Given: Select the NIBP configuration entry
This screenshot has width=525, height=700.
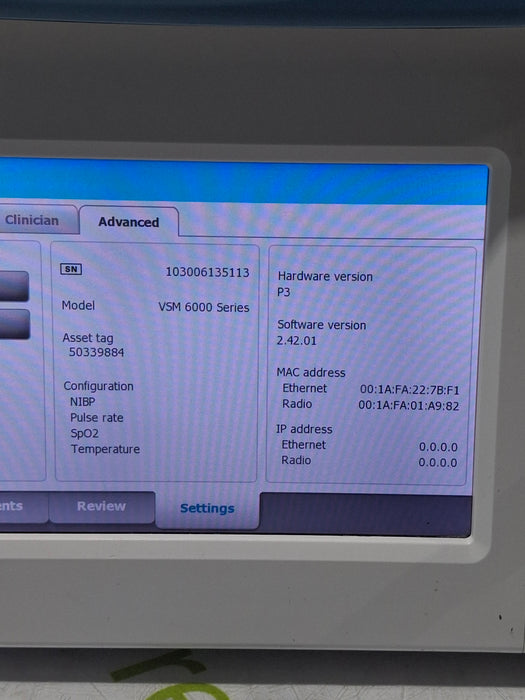Looking at the screenshot, I should point(83,402).
